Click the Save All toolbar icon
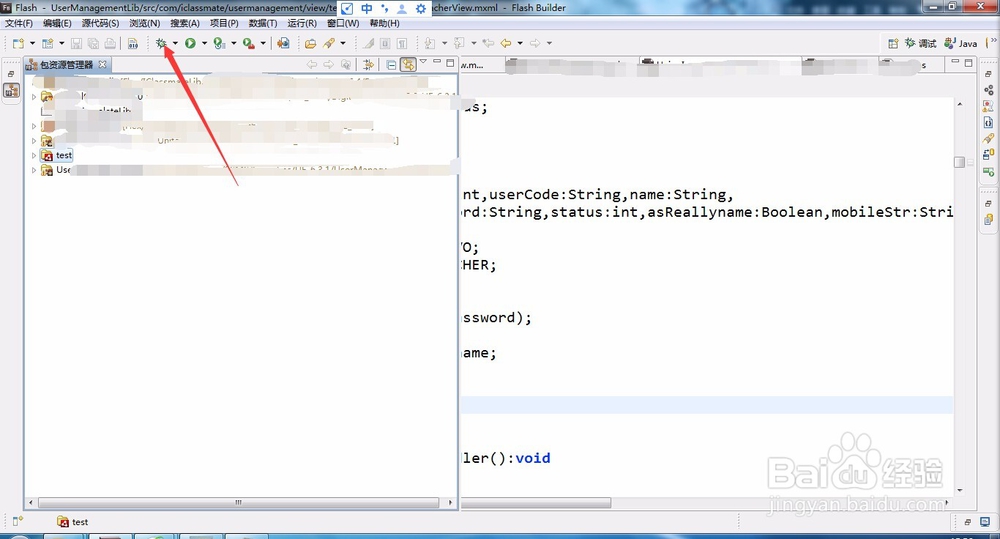 click(x=93, y=43)
